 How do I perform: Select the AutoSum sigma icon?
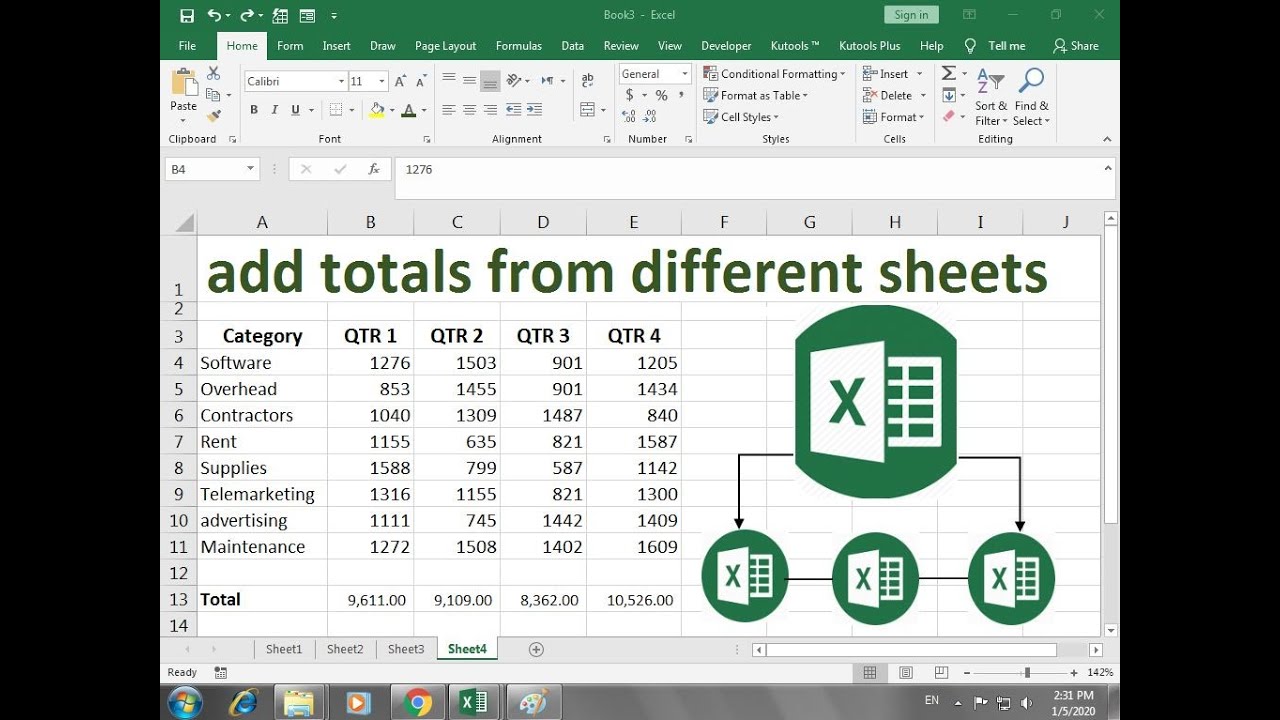(949, 73)
